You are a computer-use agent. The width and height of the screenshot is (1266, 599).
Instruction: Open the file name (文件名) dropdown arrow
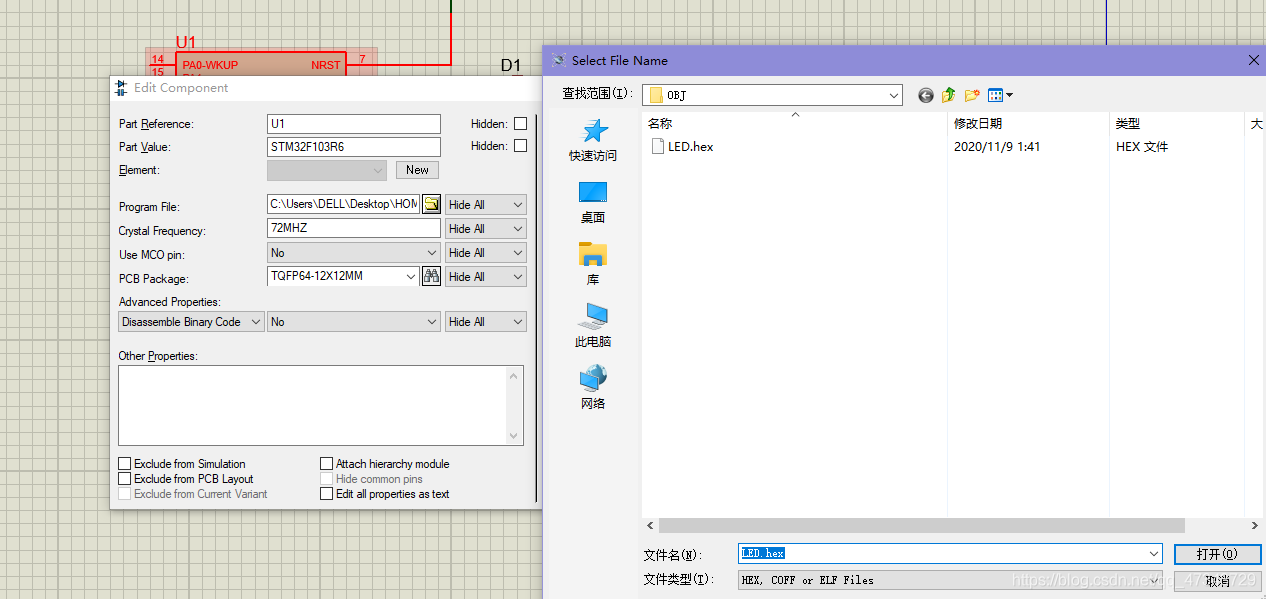point(1155,554)
